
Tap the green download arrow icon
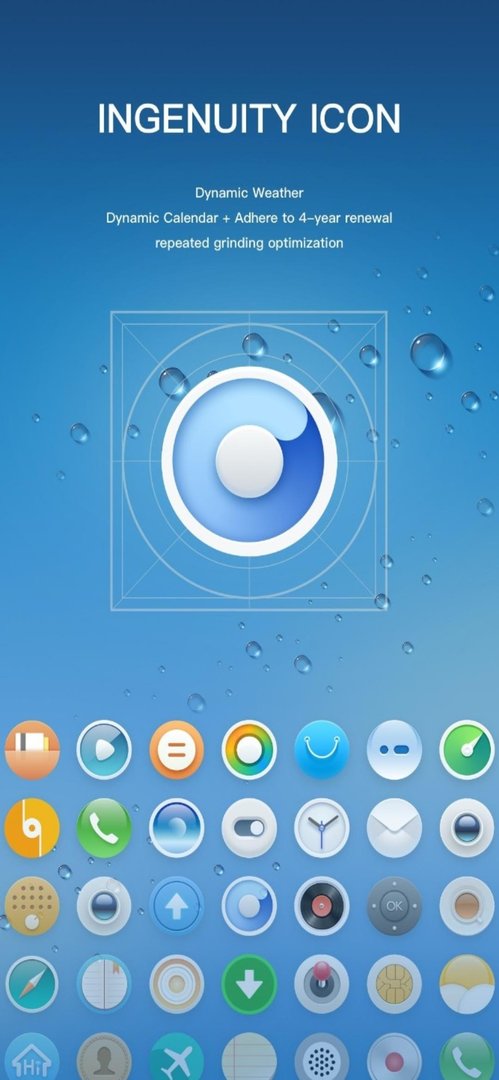(249, 984)
